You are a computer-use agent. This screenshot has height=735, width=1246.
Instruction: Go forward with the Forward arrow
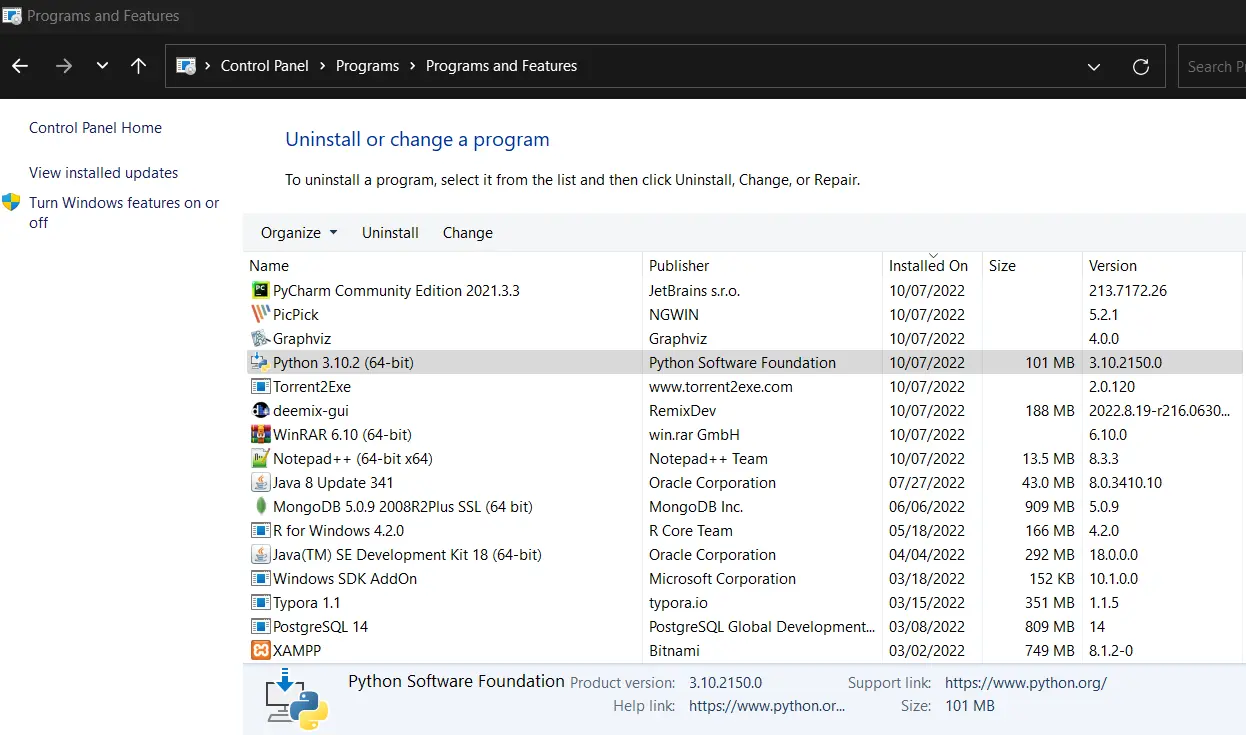tap(64, 66)
